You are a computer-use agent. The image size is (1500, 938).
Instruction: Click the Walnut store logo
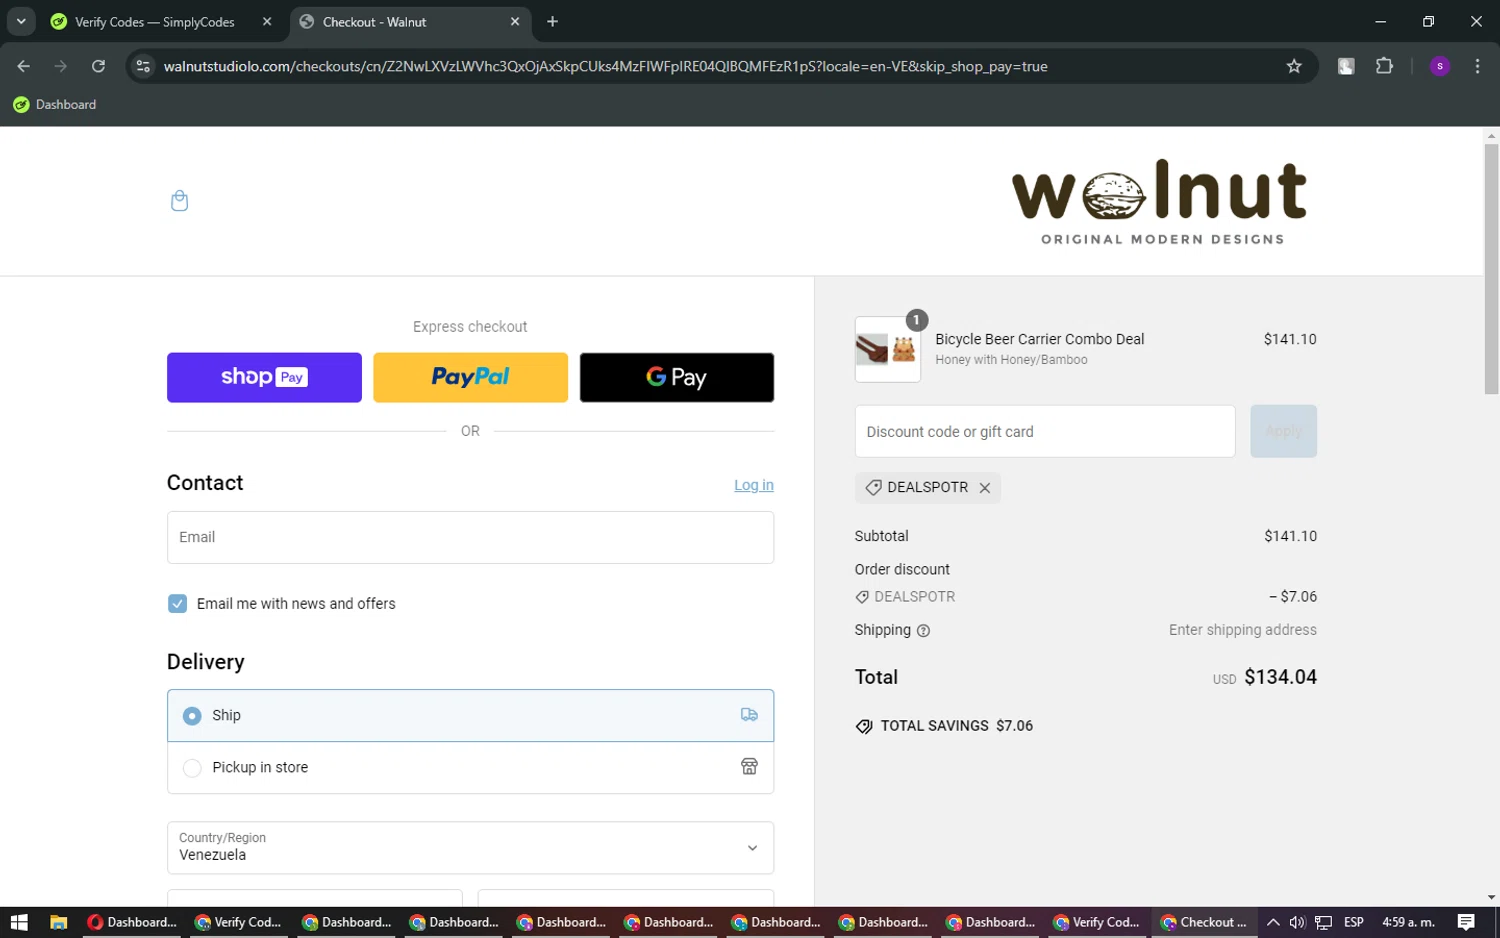coord(1160,201)
